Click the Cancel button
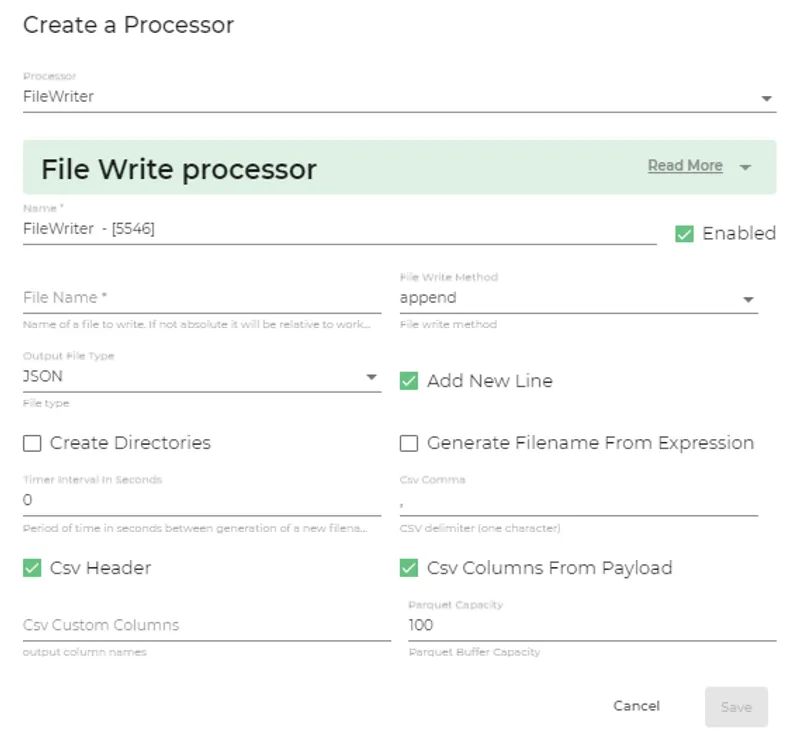800x742 pixels. click(x=636, y=706)
